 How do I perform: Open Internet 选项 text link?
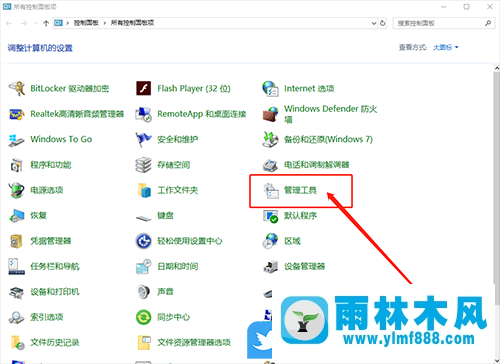[x=309, y=89]
